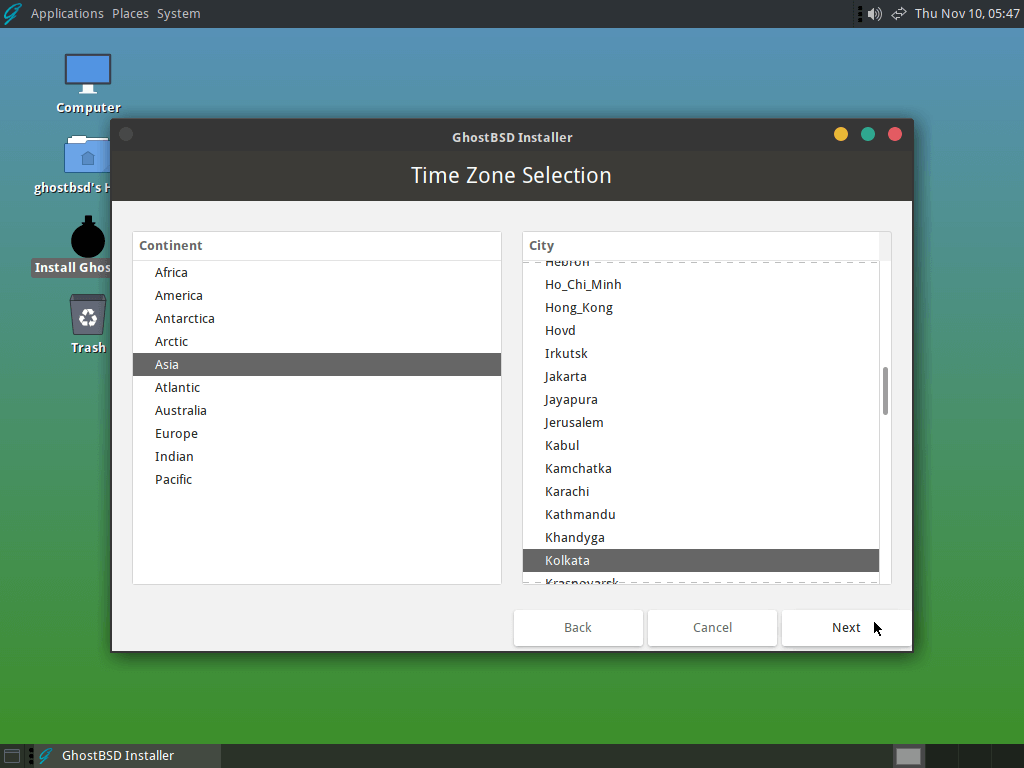The image size is (1024, 768).
Task: Choose Hovd city
Action: pos(701,330)
